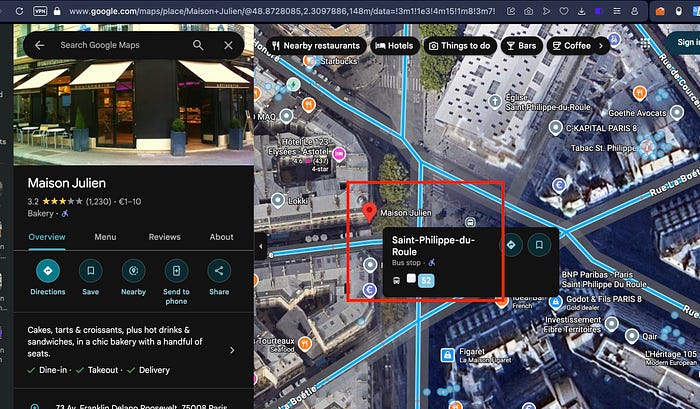Click the C-KAPITAL PARIS 8 marker

[555, 128]
